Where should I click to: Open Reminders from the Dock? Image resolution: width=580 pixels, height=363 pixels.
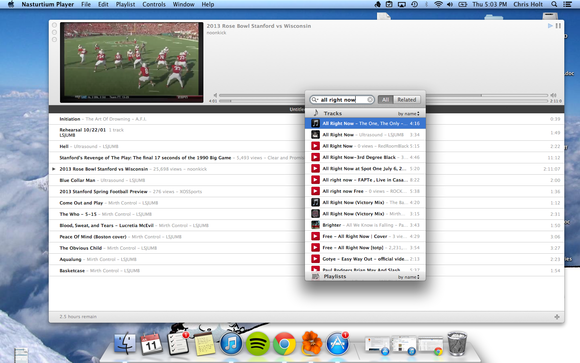[178, 343]
